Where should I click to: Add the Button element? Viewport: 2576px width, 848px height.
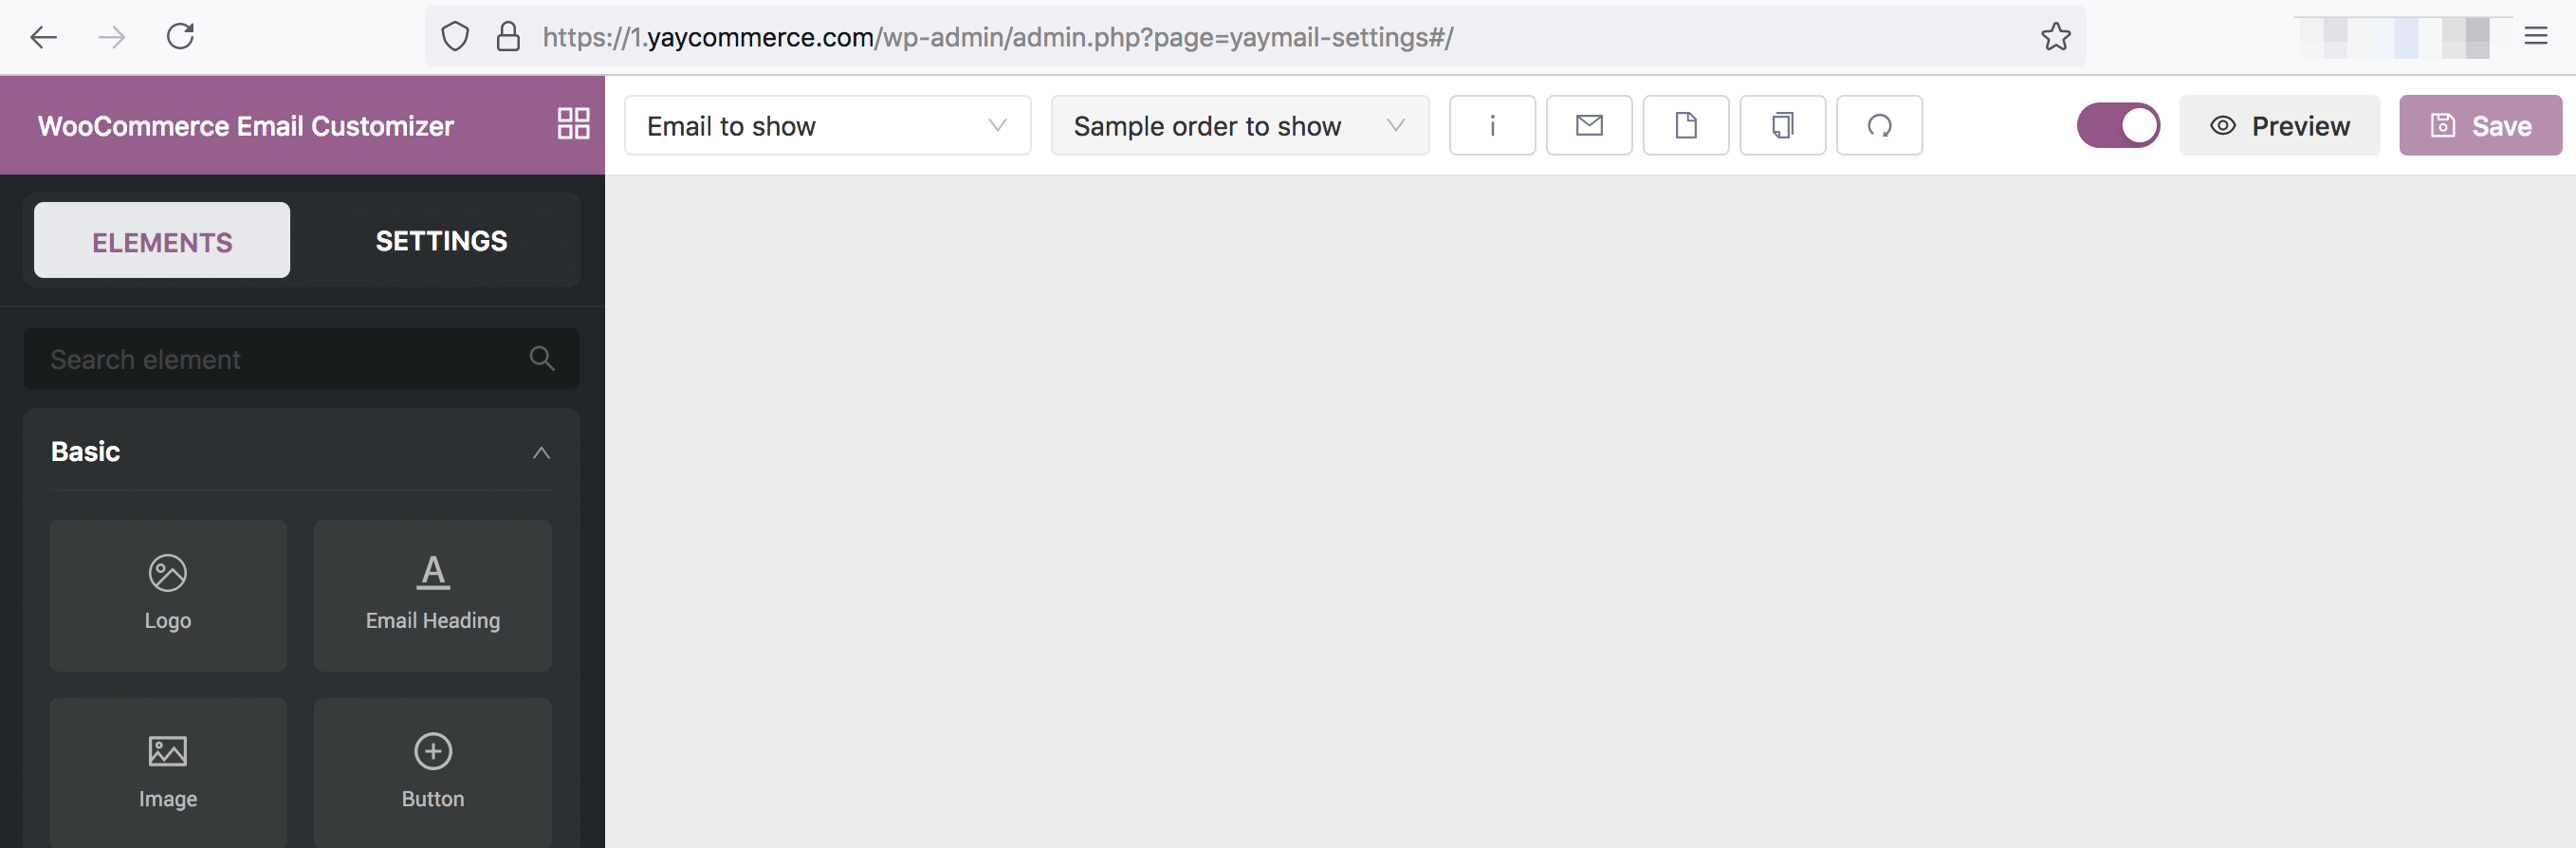point(433,773)
